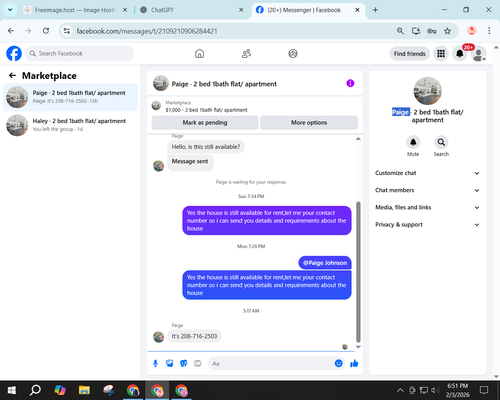500x400 pixels.
Task: Show hidden tray icons chevron
Action: click(x=400, y=390)
